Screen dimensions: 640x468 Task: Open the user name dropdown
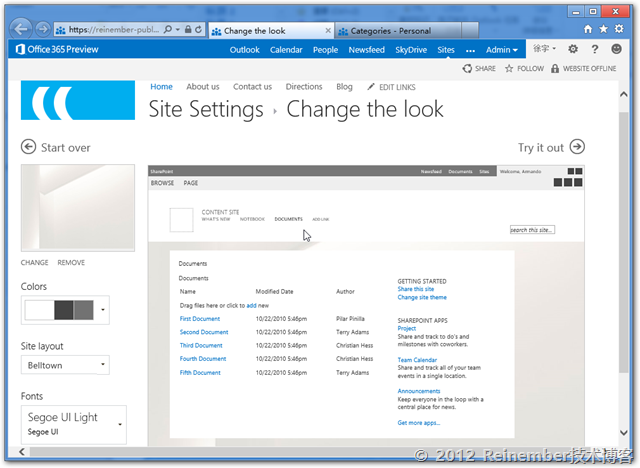(x=544, y=49)
